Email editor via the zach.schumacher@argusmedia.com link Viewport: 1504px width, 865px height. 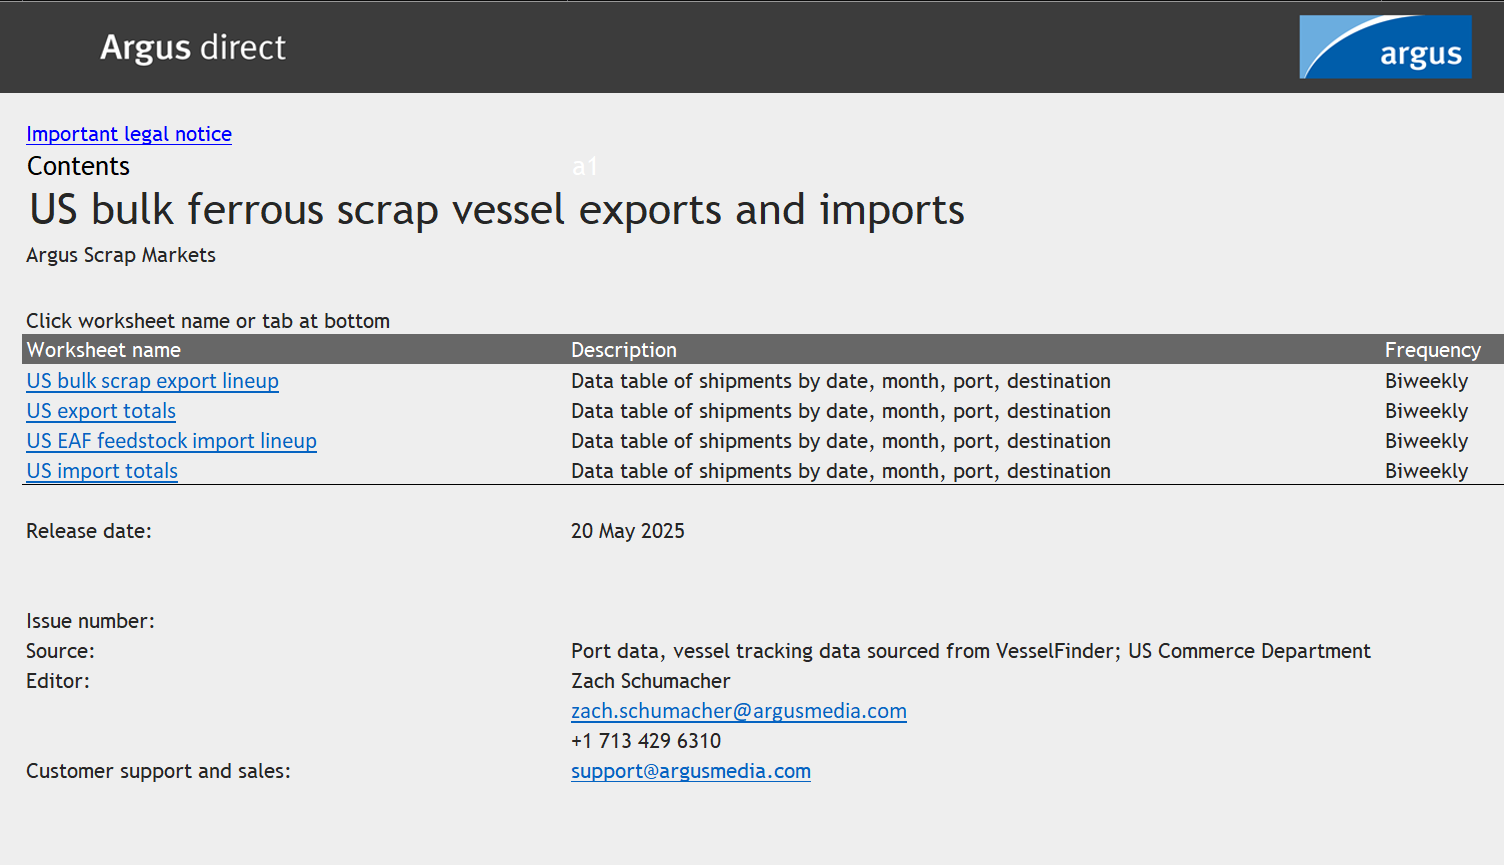click(738, 711)
